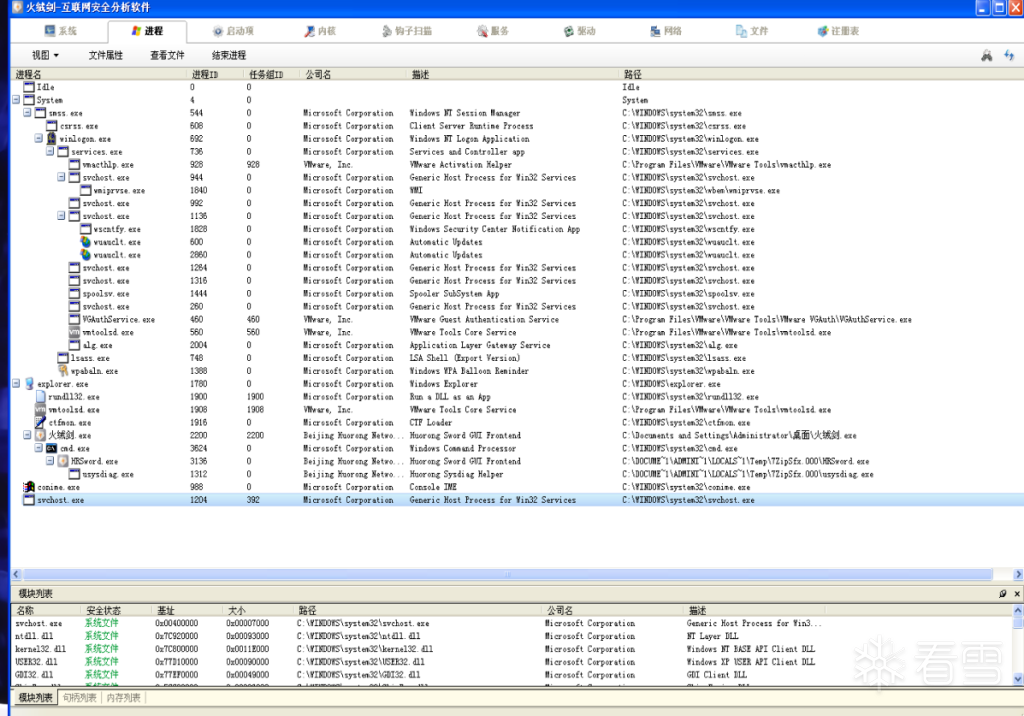Screen dimensions: 1024x716
Task: Switch to the 文件 tab
Action: [x=752, y=31]
